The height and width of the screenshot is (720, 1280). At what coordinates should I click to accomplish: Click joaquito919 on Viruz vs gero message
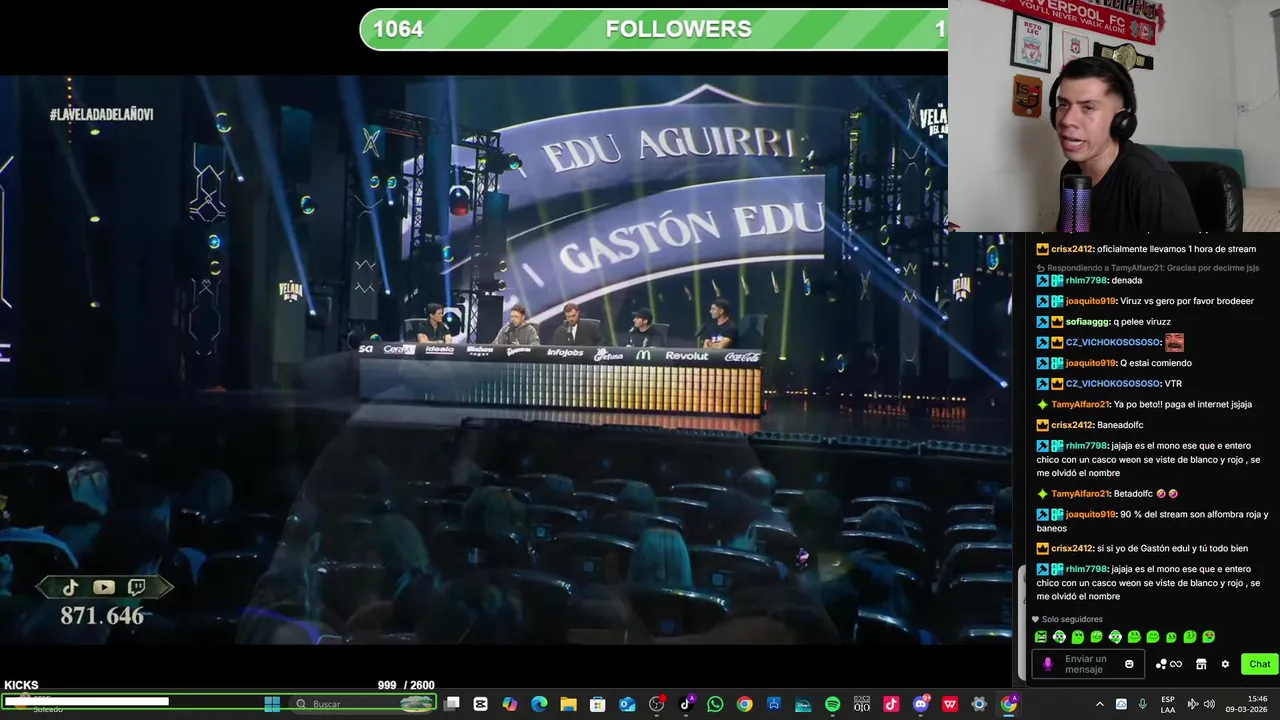[x=1090, y=301]
